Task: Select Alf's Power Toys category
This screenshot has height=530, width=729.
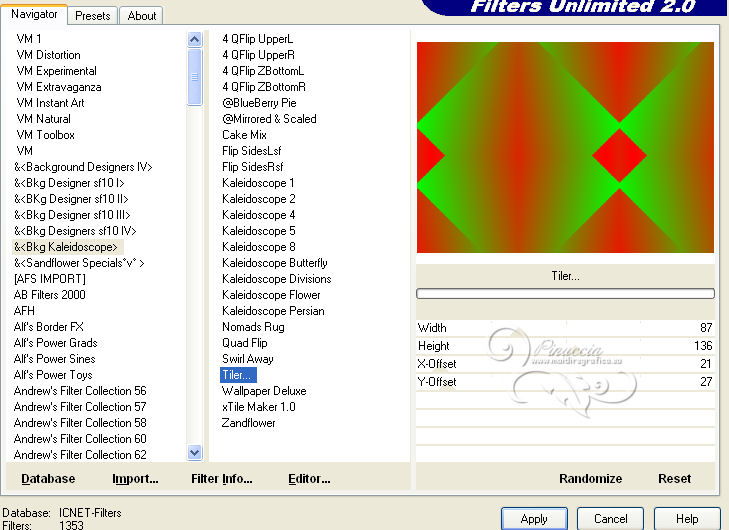Action: click(x=53, y=375)
